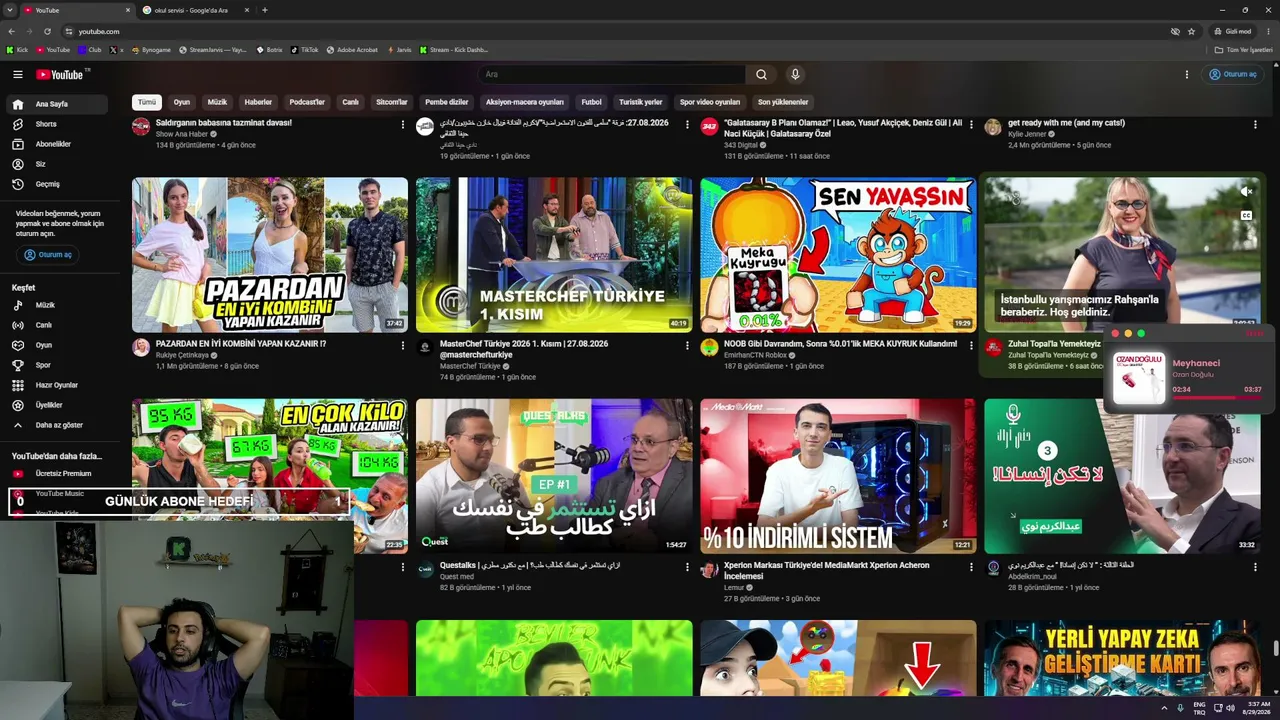Open options menu for get ready with me video
The width and height of the screenshot is (1280, 720).
click(x=1255, y=125)
